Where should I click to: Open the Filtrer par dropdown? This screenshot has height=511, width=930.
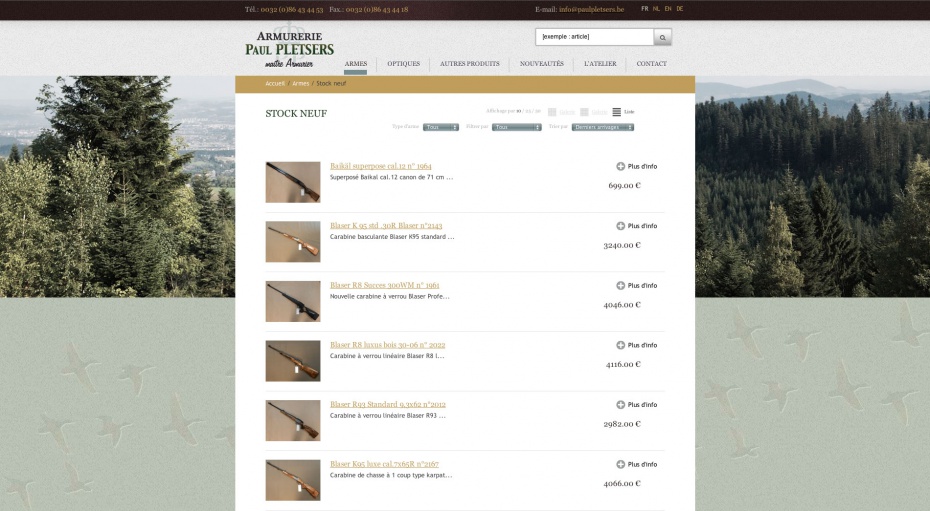tap(517, 127)
